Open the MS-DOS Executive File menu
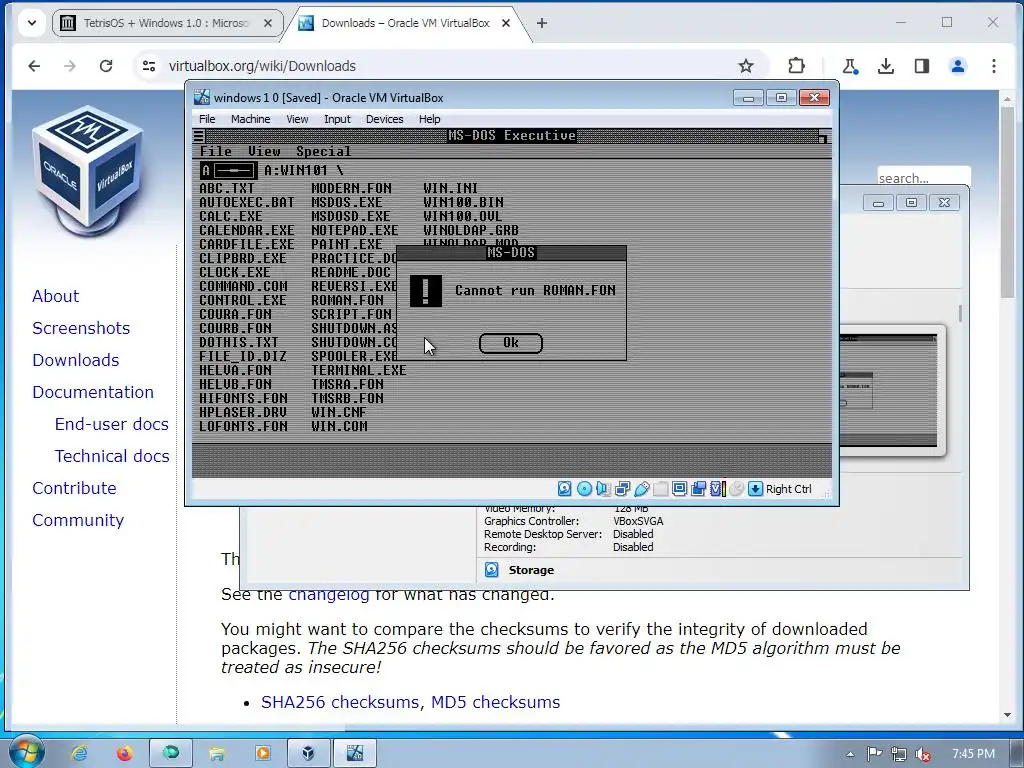This screenshot has width=1024, height=768. tap(216, 152)
